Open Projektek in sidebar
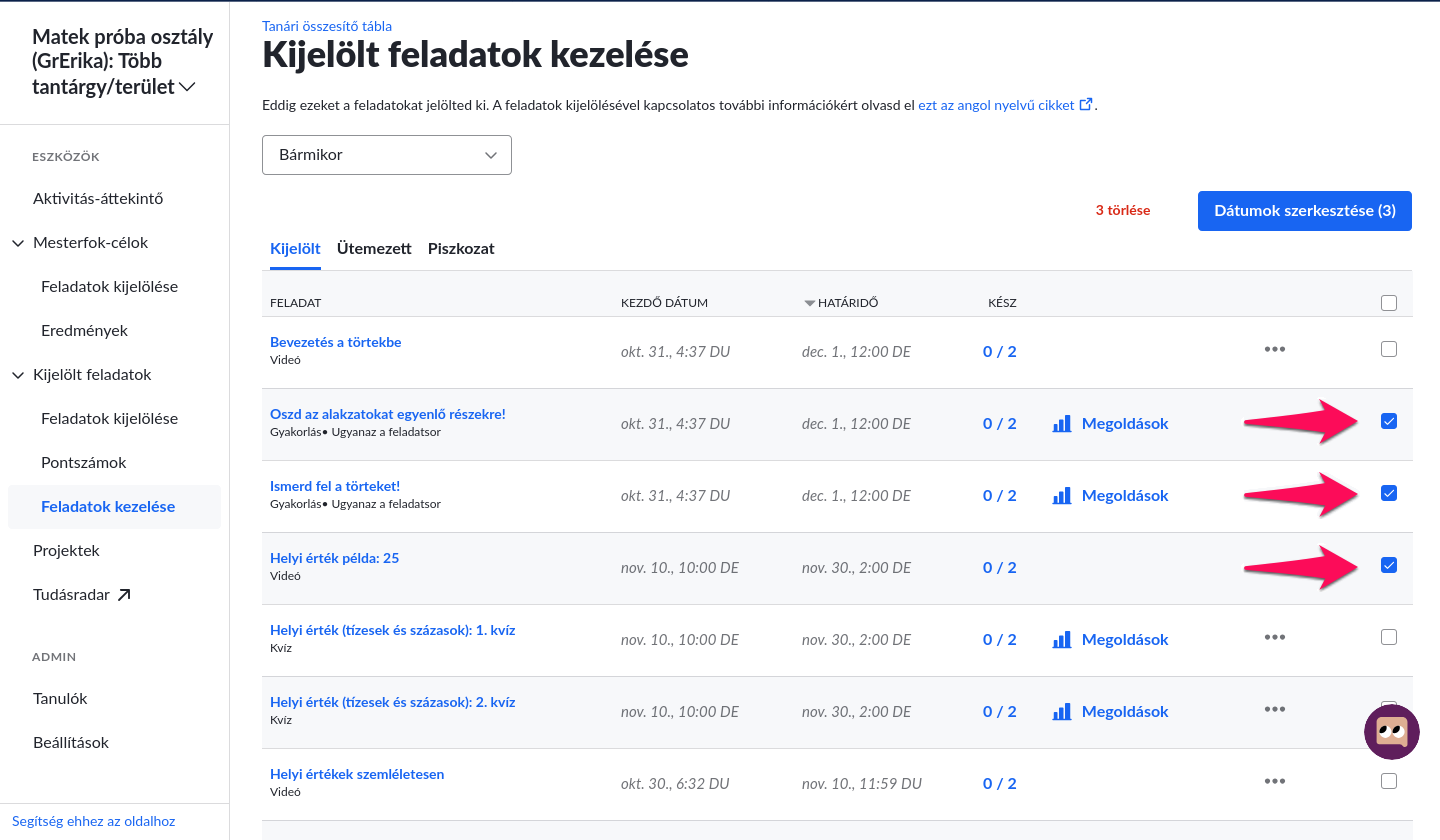This screenshot has height=840, width=1440. (66, 551)
